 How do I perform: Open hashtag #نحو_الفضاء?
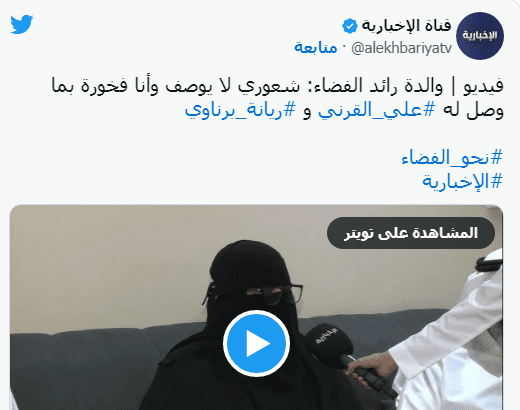coord(452,157)
